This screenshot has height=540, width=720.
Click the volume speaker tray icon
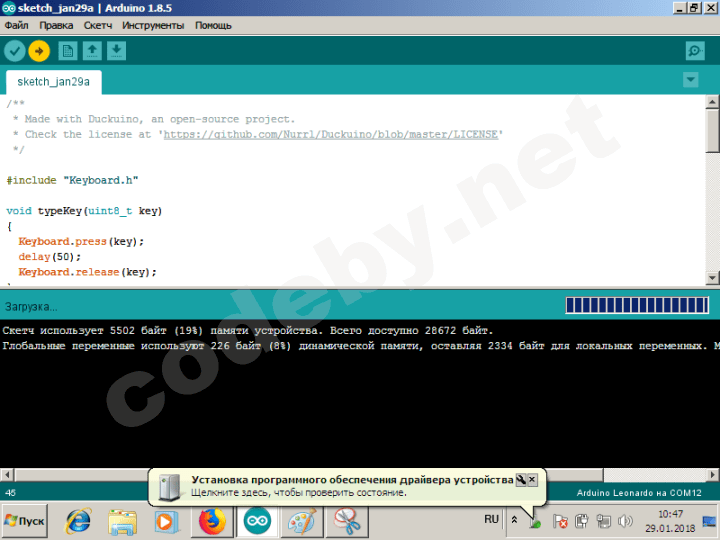tap(625, 521)
